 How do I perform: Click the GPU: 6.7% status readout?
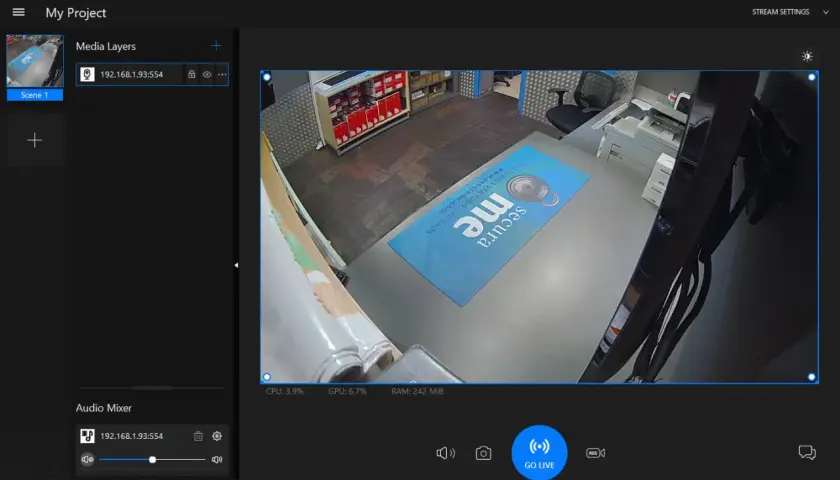pyautogui.click(x=347, y=392)
